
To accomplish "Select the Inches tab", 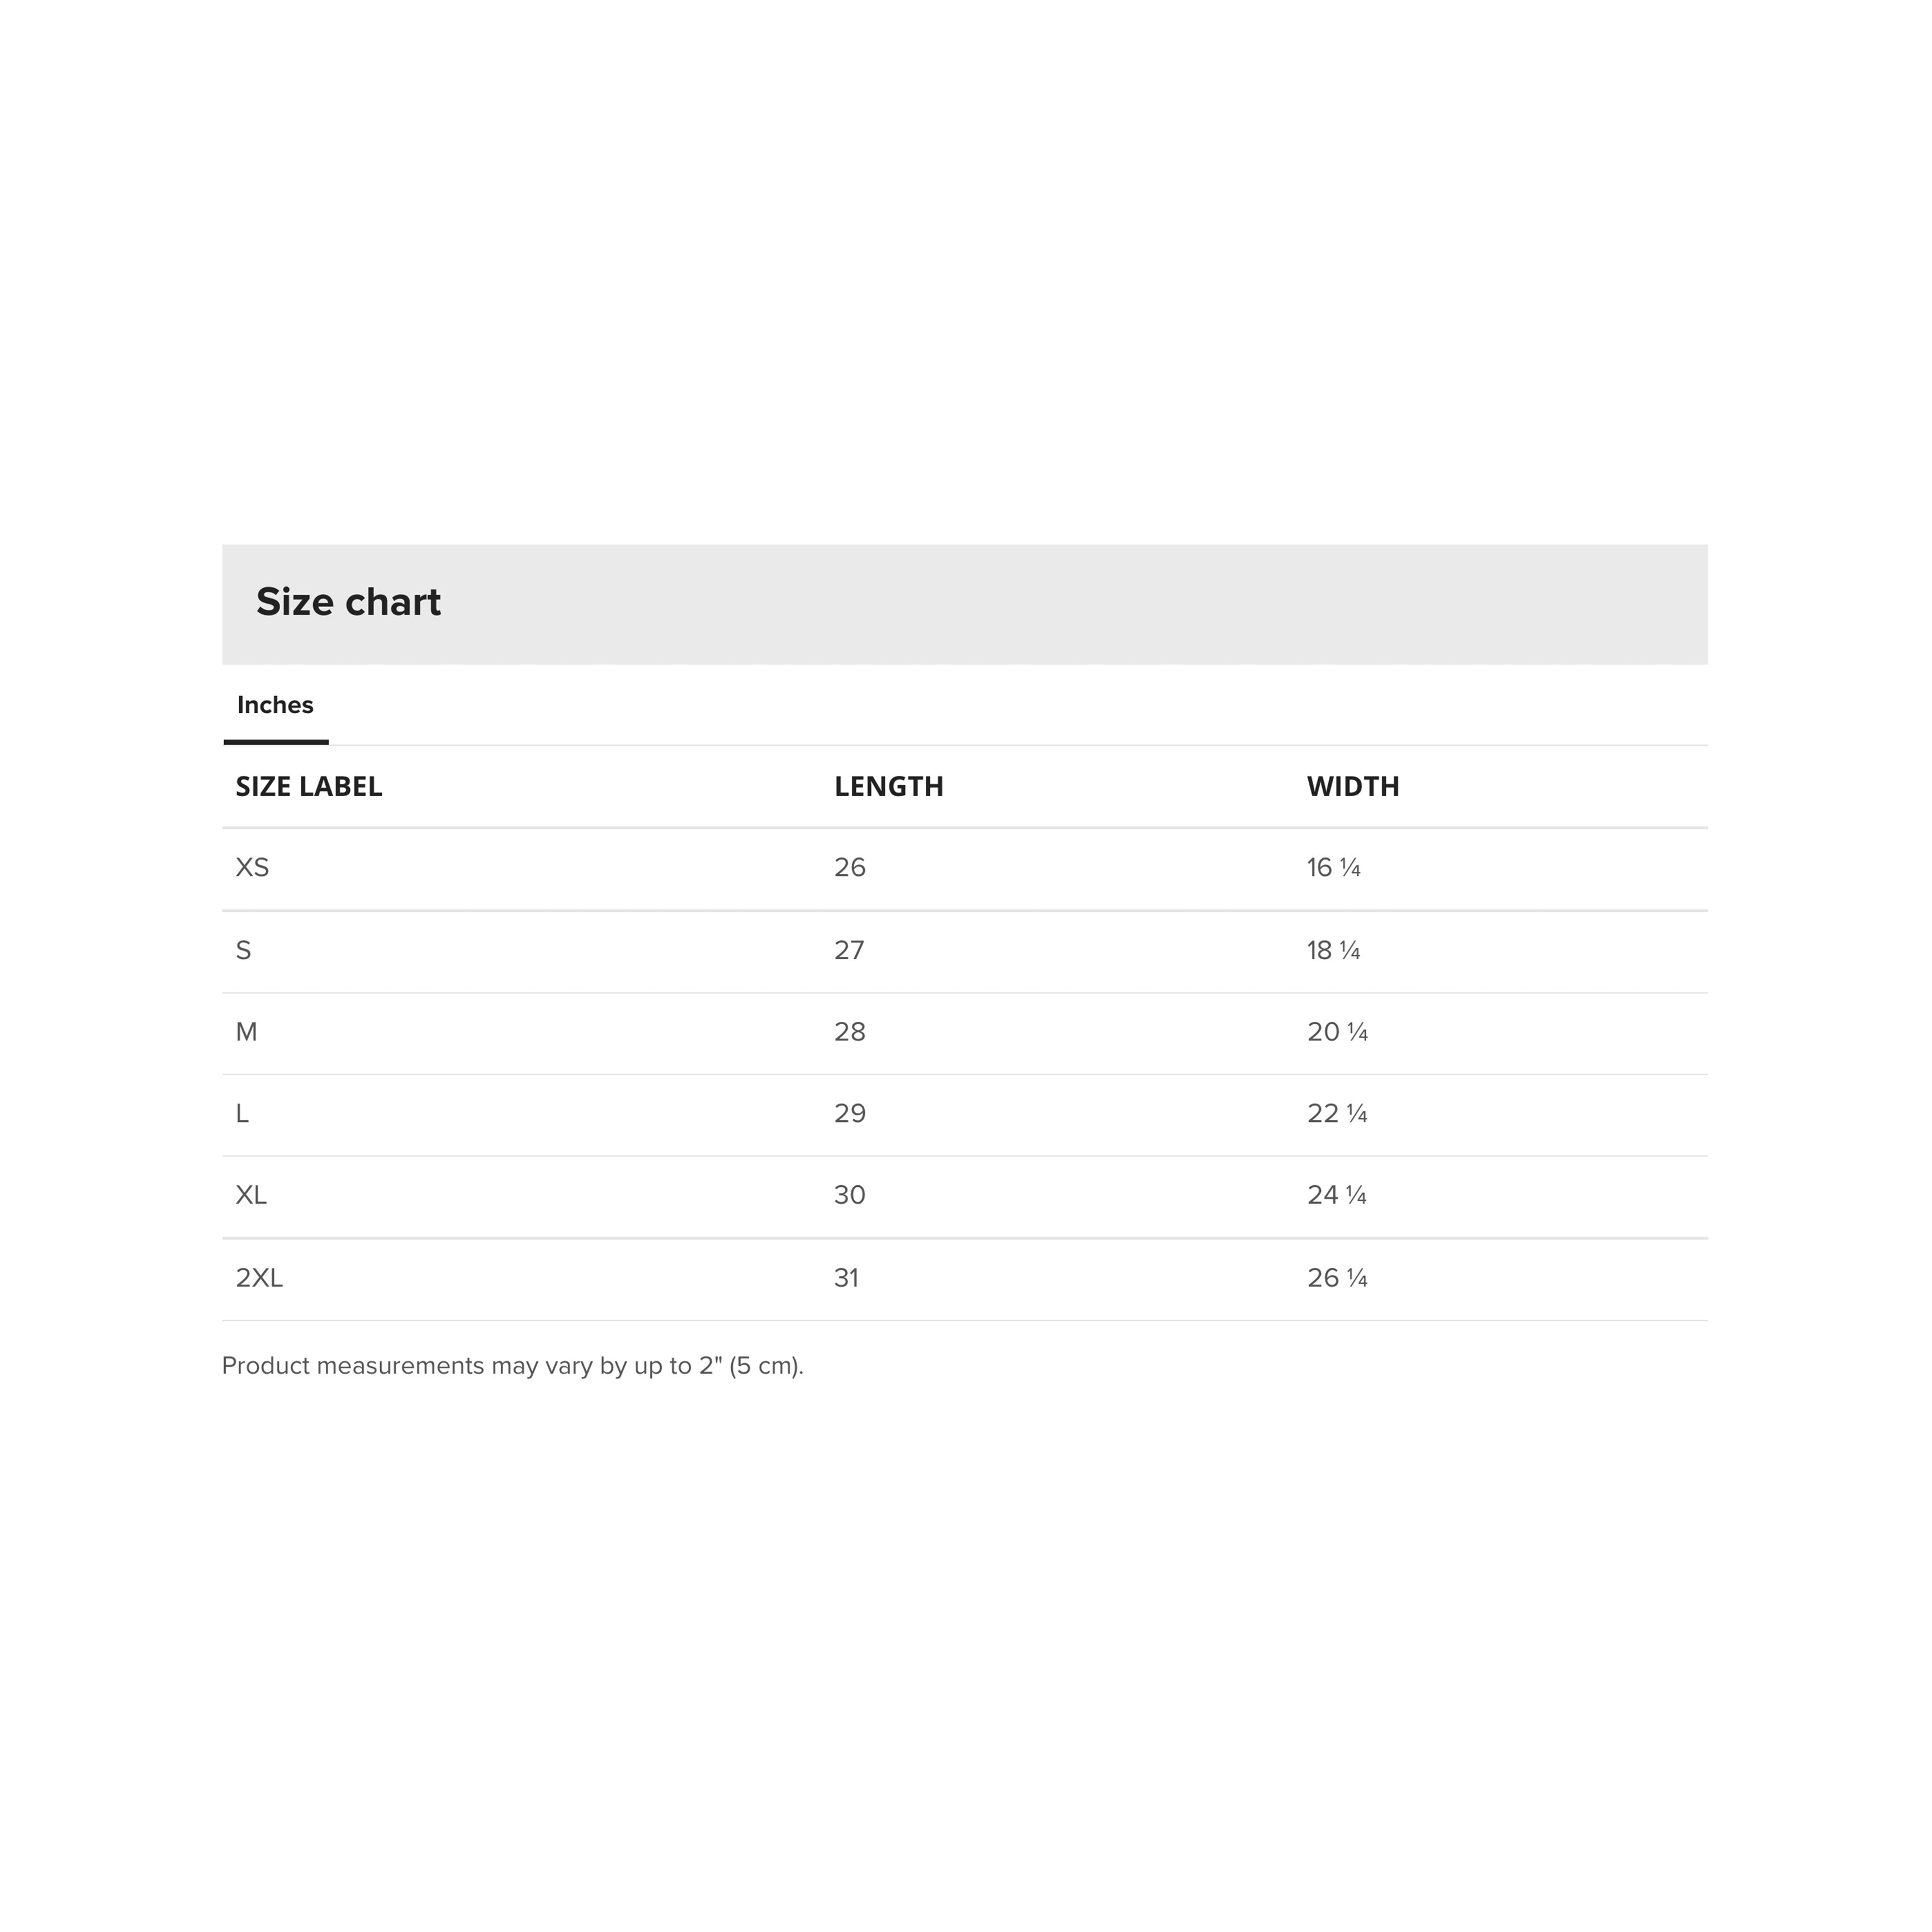I will click(x=275, y=705).
